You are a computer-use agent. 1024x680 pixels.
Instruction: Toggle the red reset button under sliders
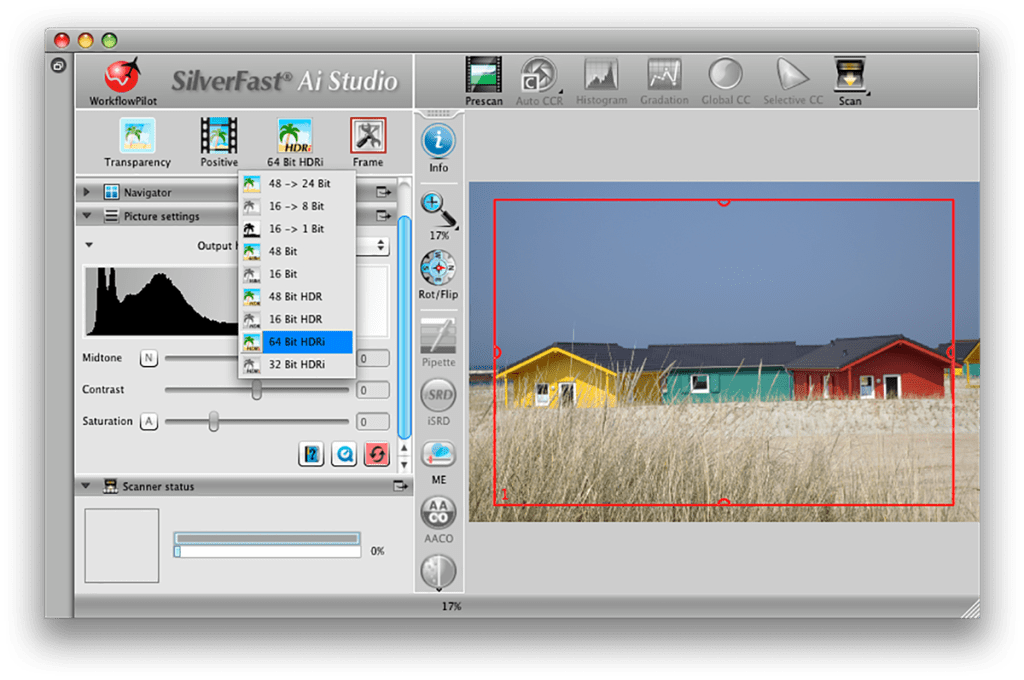pyautogui.click(x=376, y=454)
